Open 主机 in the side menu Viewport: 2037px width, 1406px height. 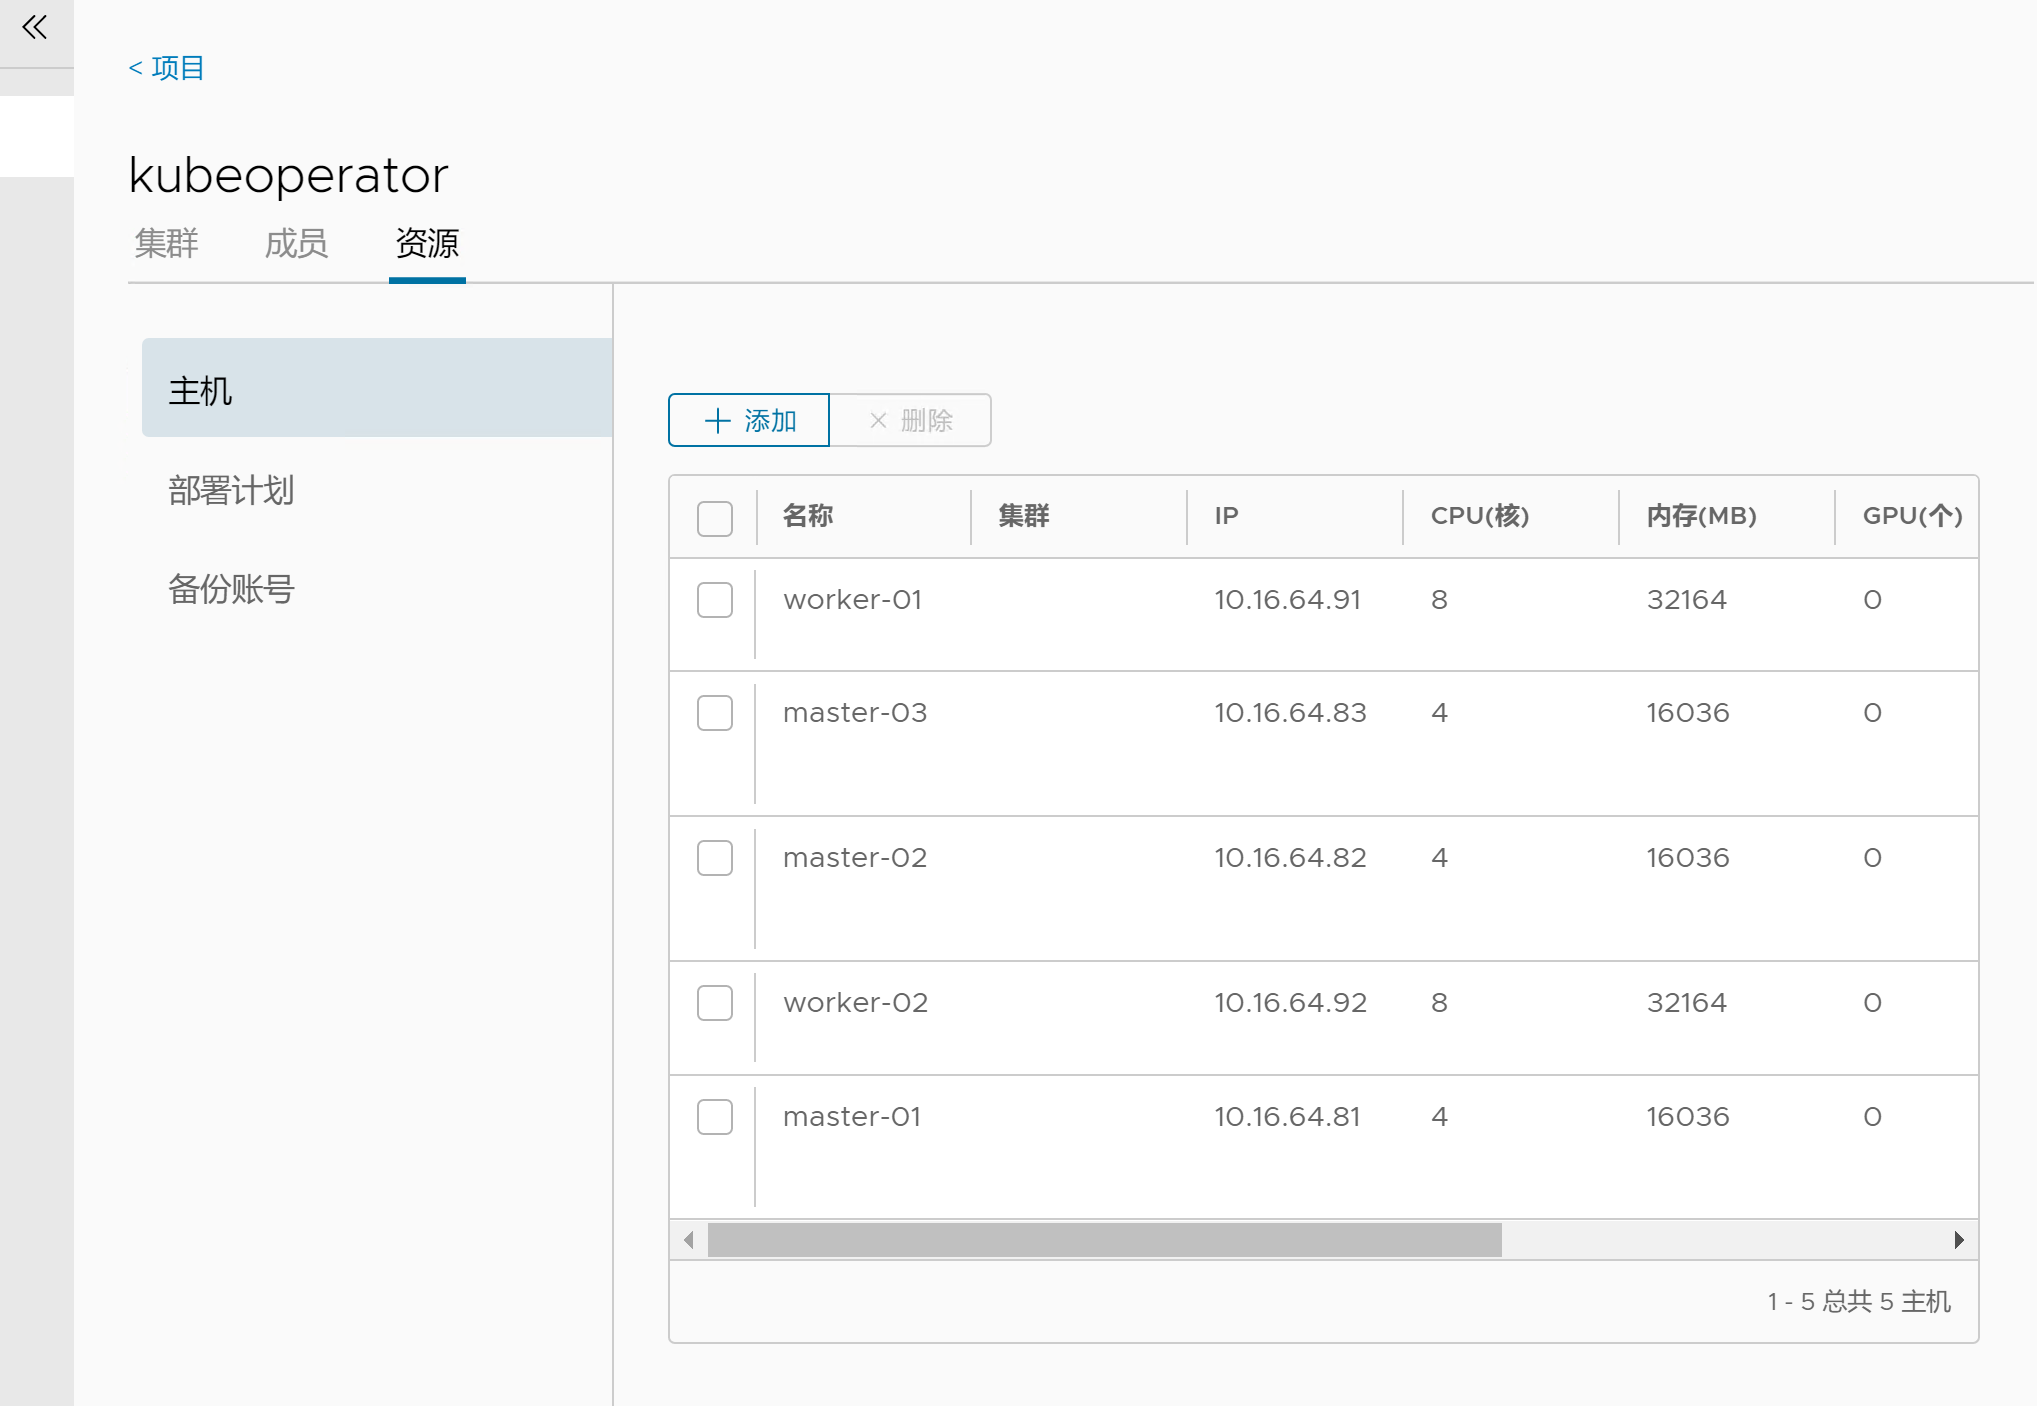[x=377, y=388]
